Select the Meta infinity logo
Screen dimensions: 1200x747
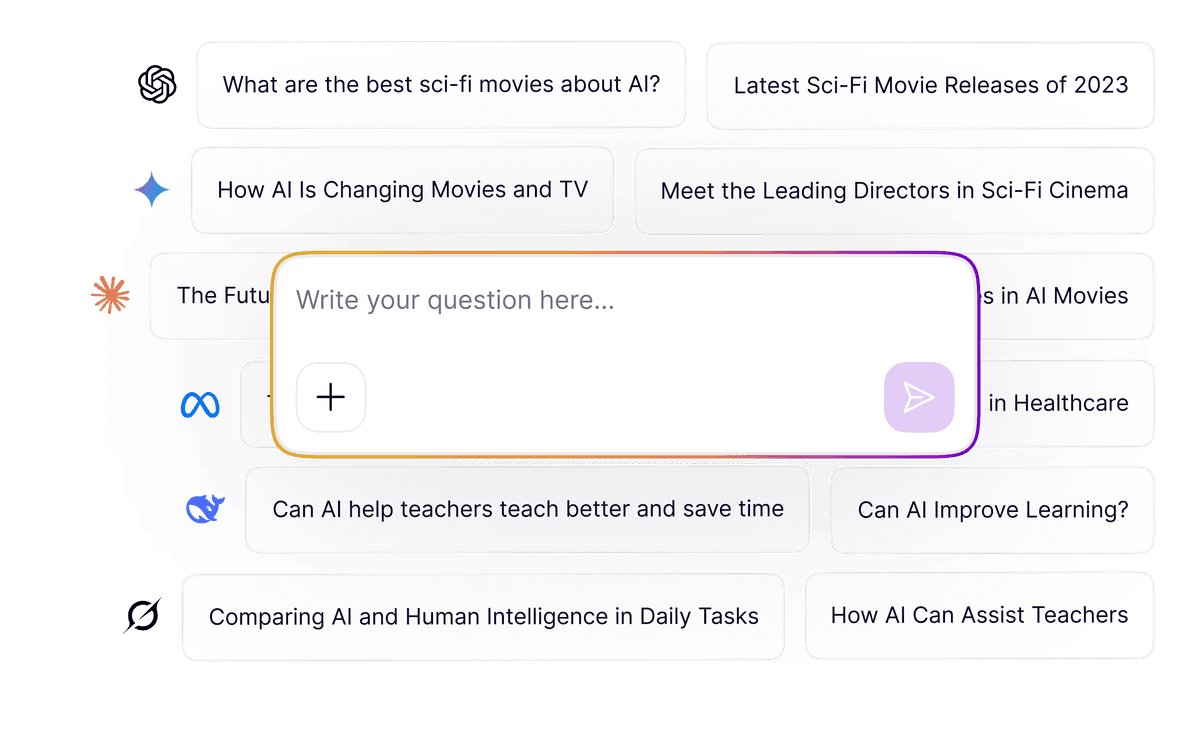click(199, 404)
